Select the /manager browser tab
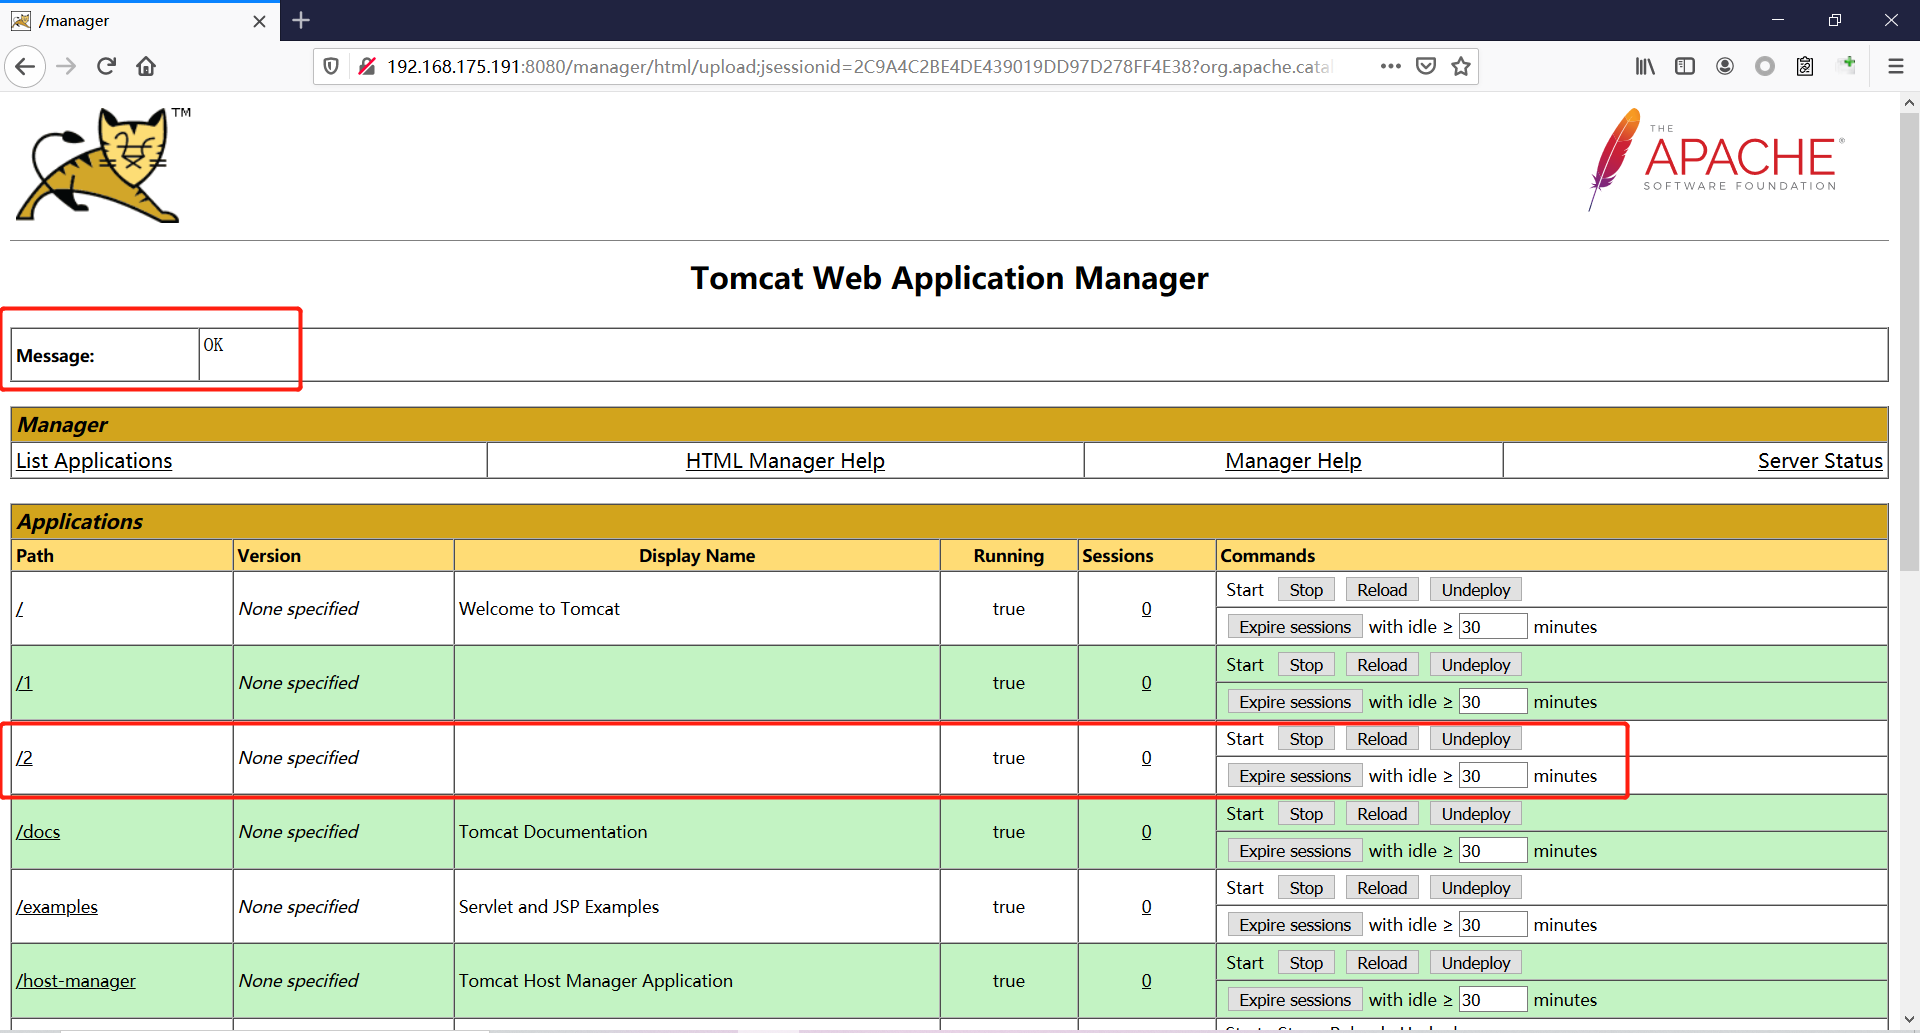Viewport: 1920px width, 1033px height. [140, 21]
